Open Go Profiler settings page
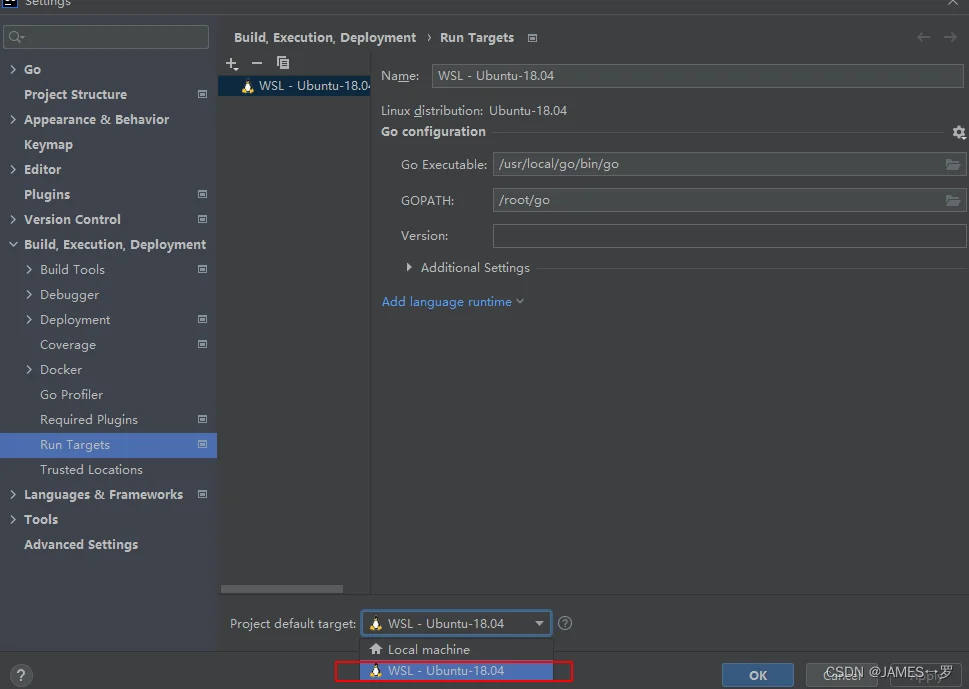This screenshot has height=689, width=969. 72,394
